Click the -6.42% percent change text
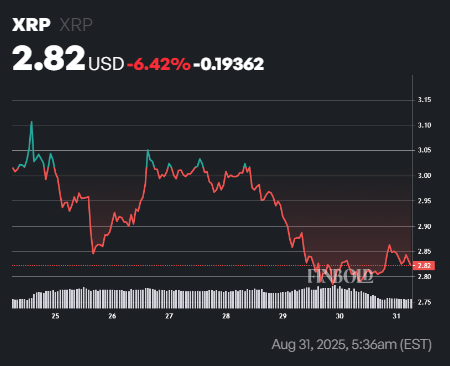 point(159,64)
